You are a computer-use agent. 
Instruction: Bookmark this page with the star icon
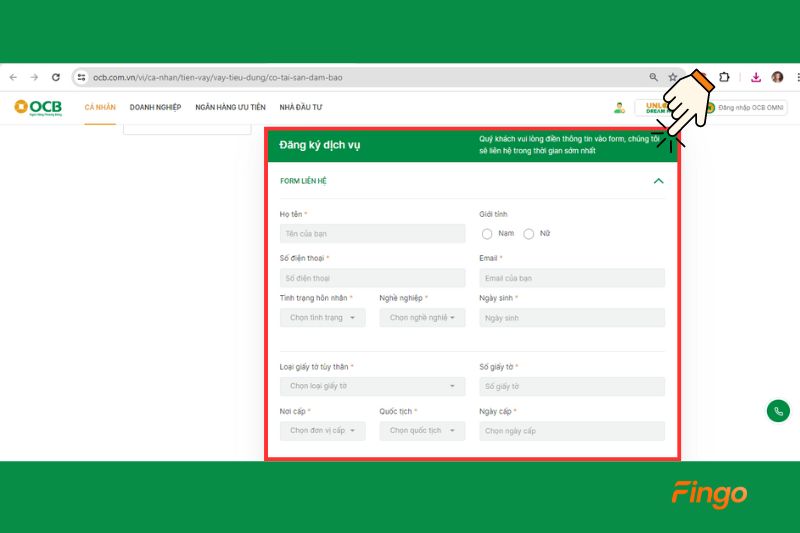pos(672,77)
